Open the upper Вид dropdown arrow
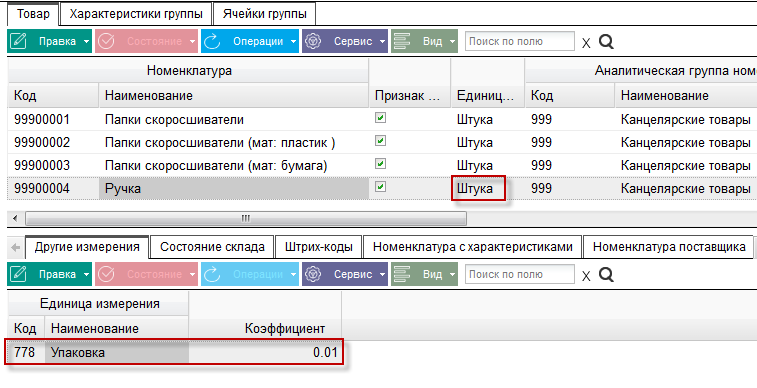757x388 pixels. (x=452, y=42)
